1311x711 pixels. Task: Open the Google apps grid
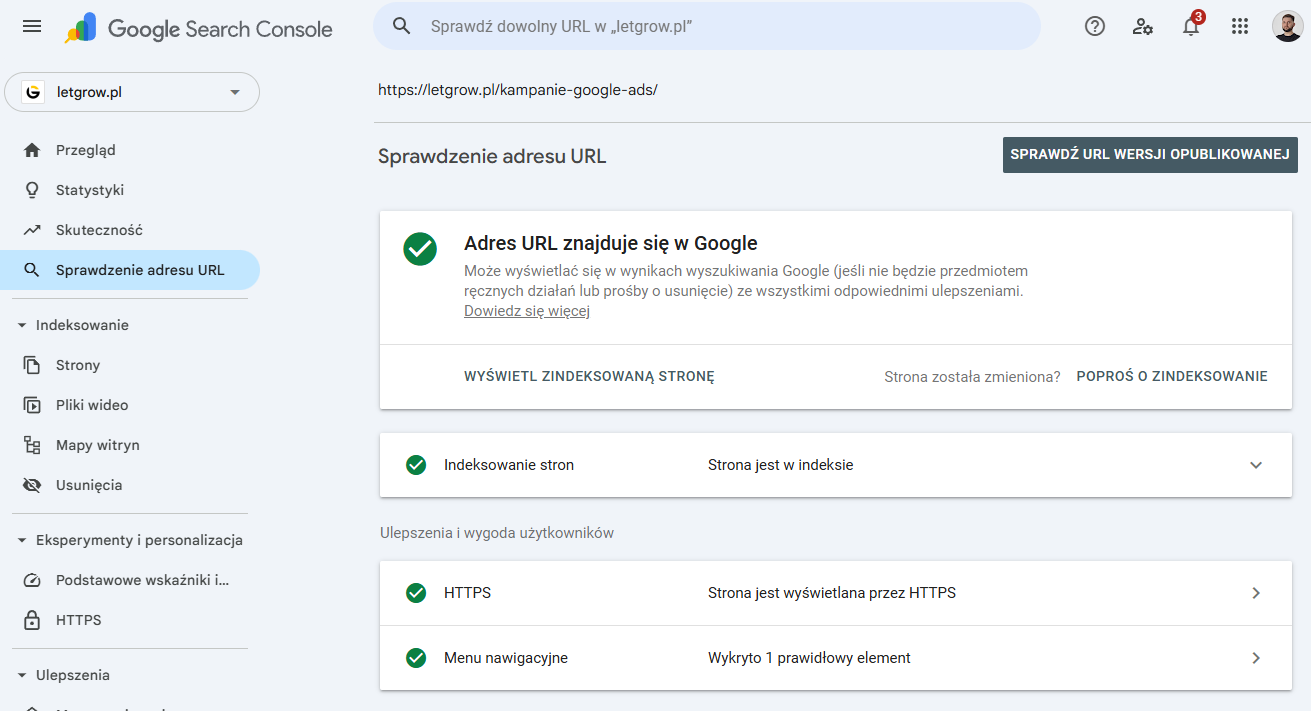1240,26
